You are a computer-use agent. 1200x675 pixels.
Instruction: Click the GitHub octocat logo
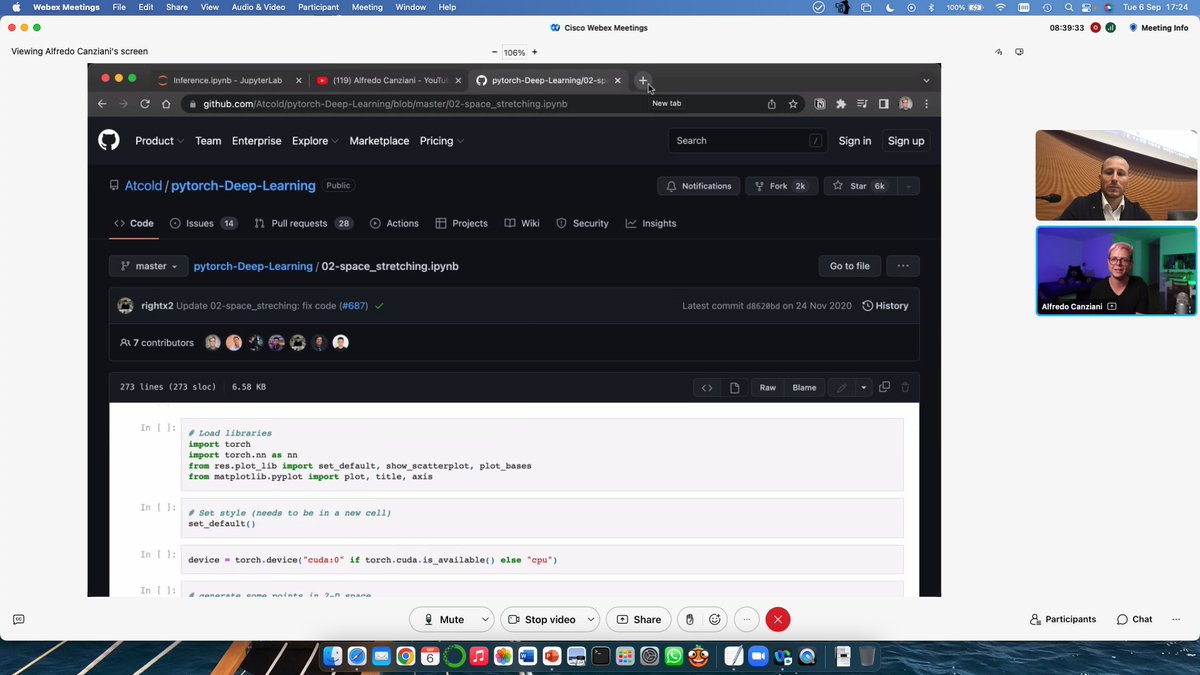(x=109, y=141)
